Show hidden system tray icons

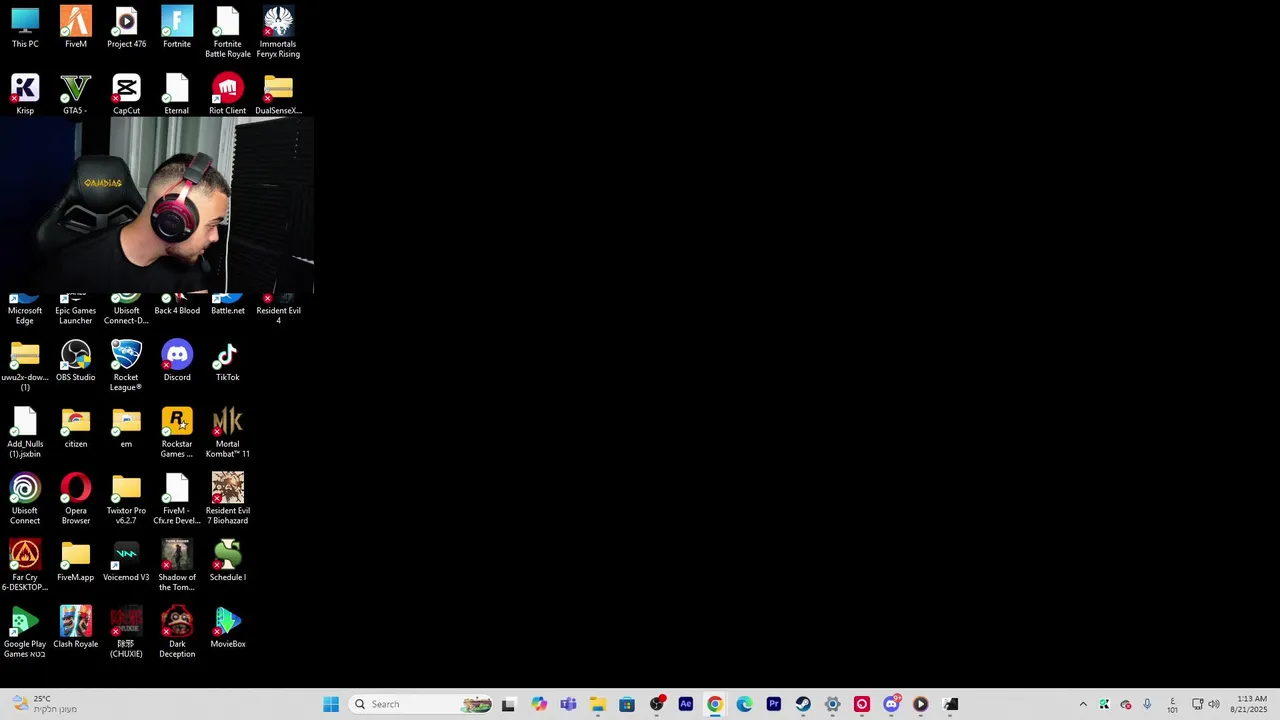pyautogui.click(x=1083, y=704)
